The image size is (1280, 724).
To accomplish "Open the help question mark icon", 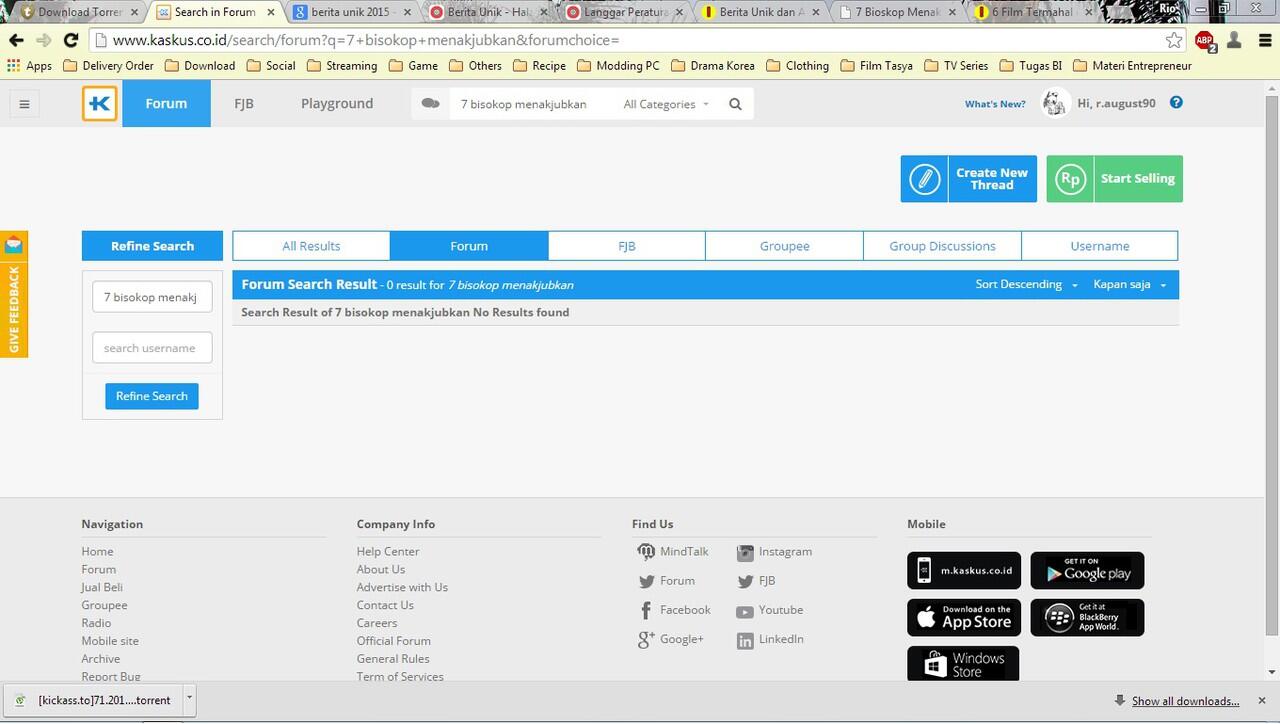I will (1176, 102).
